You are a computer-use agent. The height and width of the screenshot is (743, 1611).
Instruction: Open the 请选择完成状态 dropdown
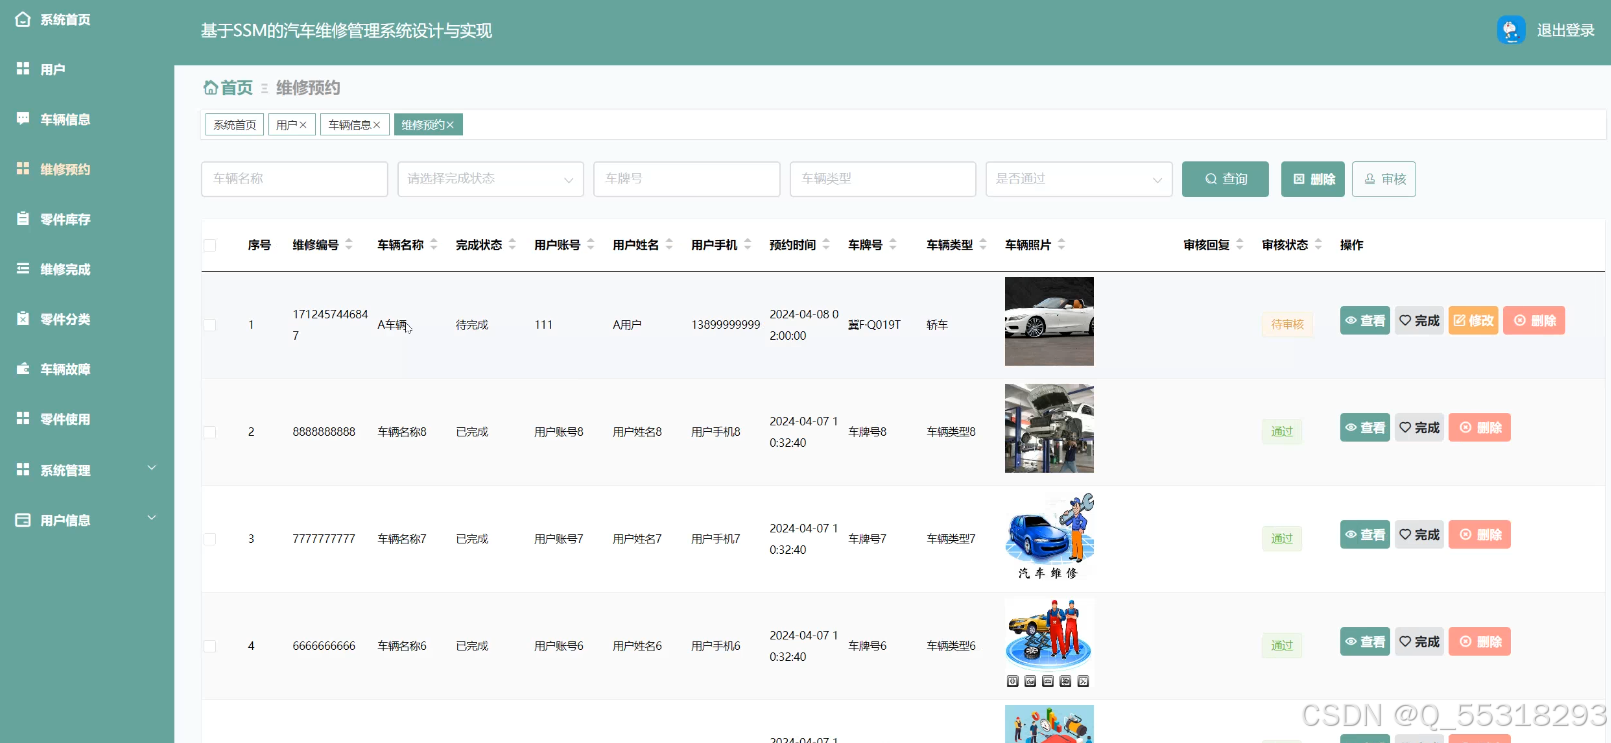tap(490, 179)
